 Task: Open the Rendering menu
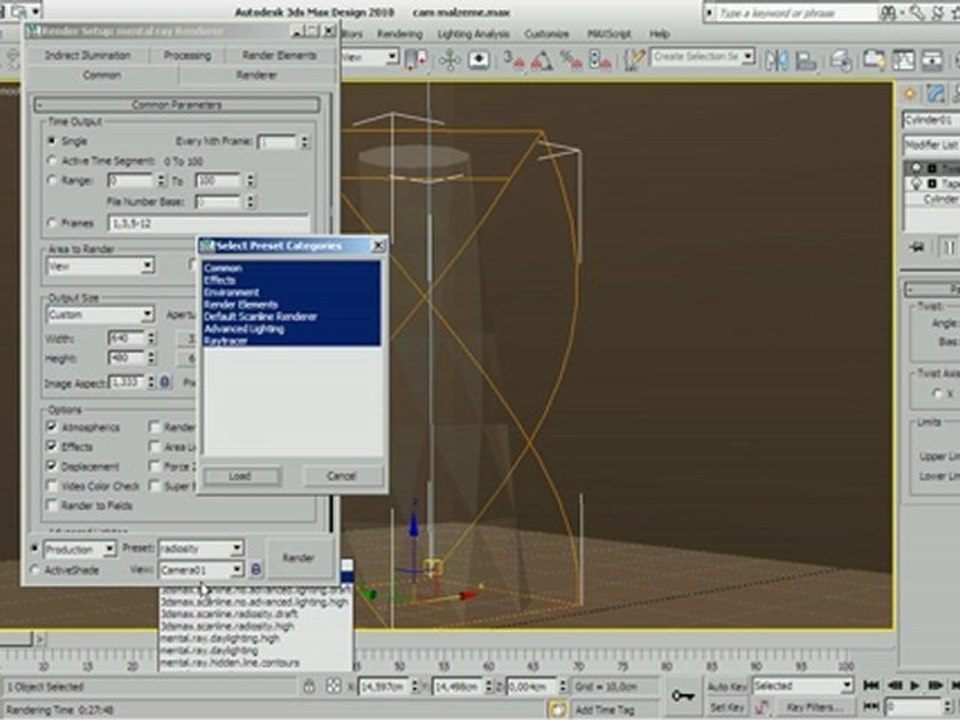[x=399, y=34]
